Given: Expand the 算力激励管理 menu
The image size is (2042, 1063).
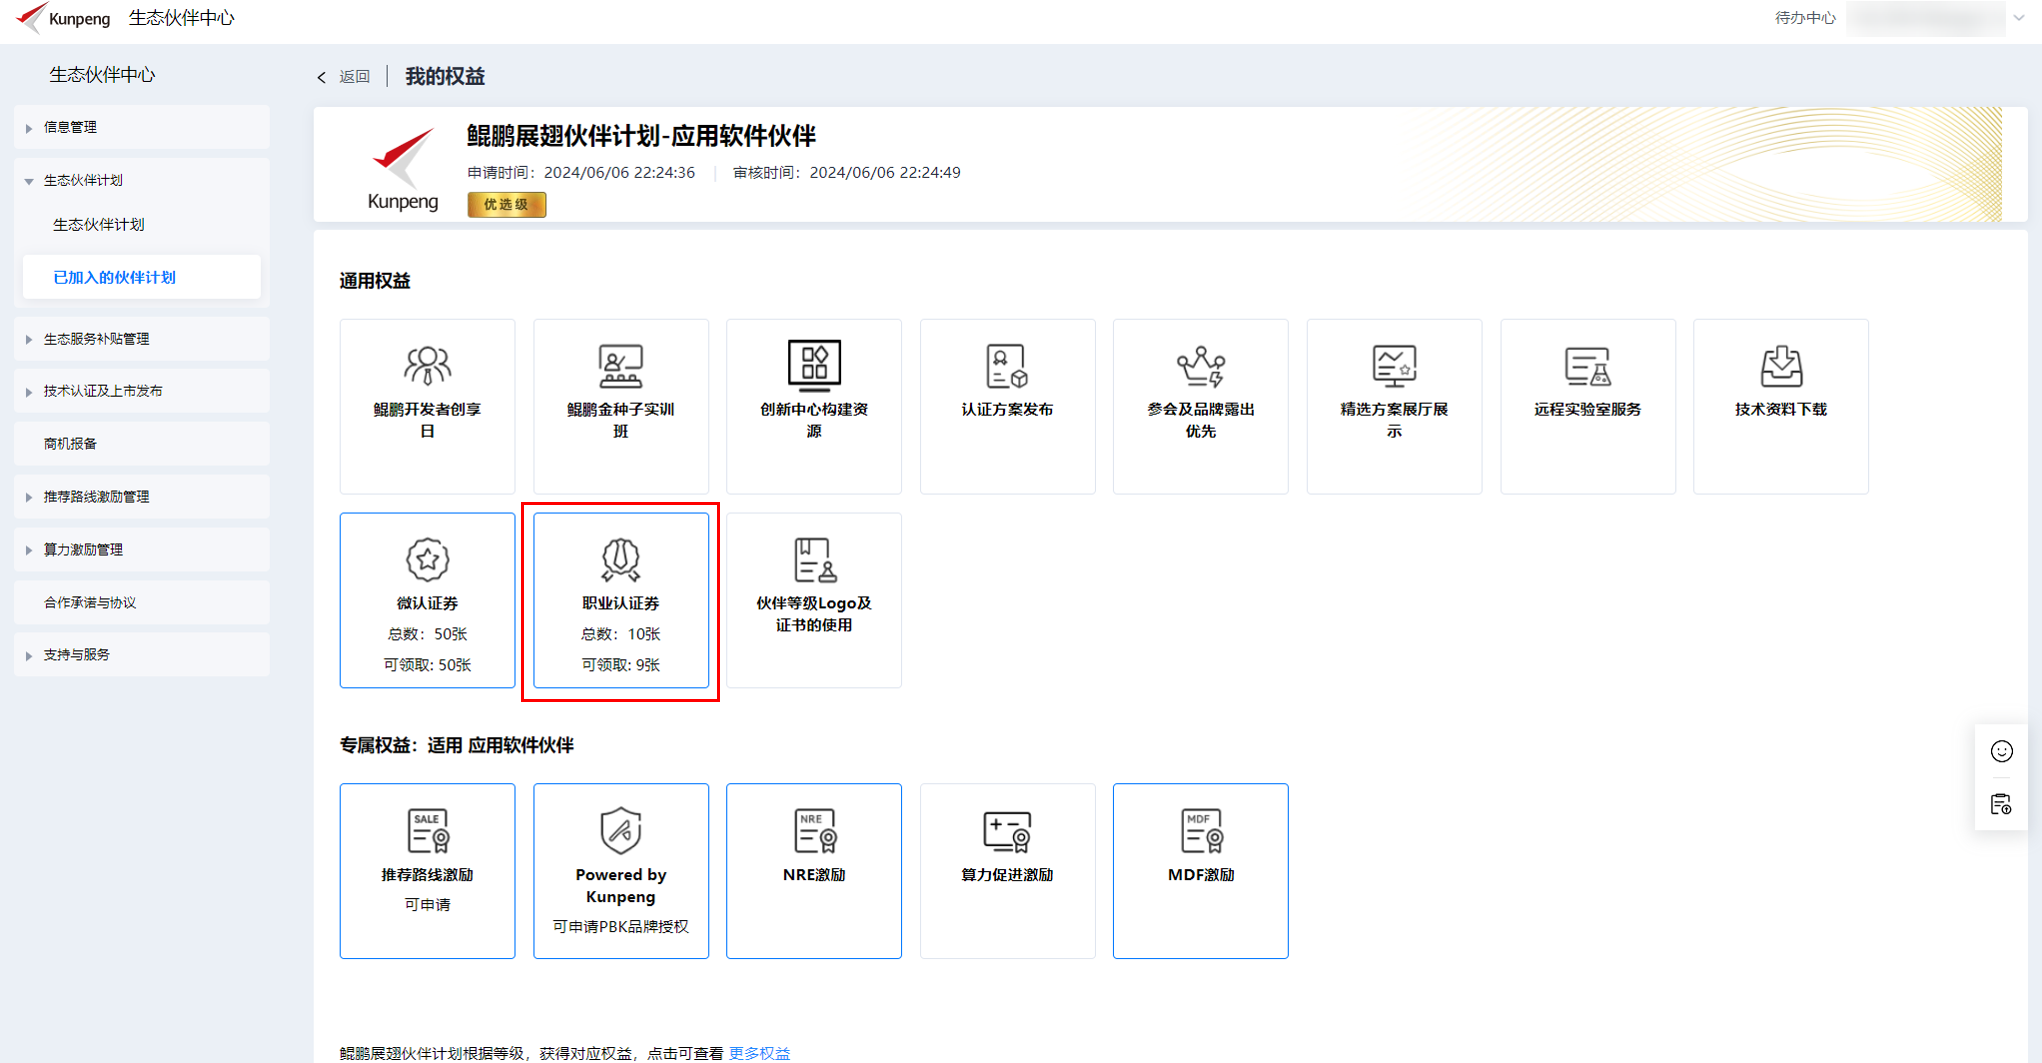Looking at the screenshot, I should (142, 550).
